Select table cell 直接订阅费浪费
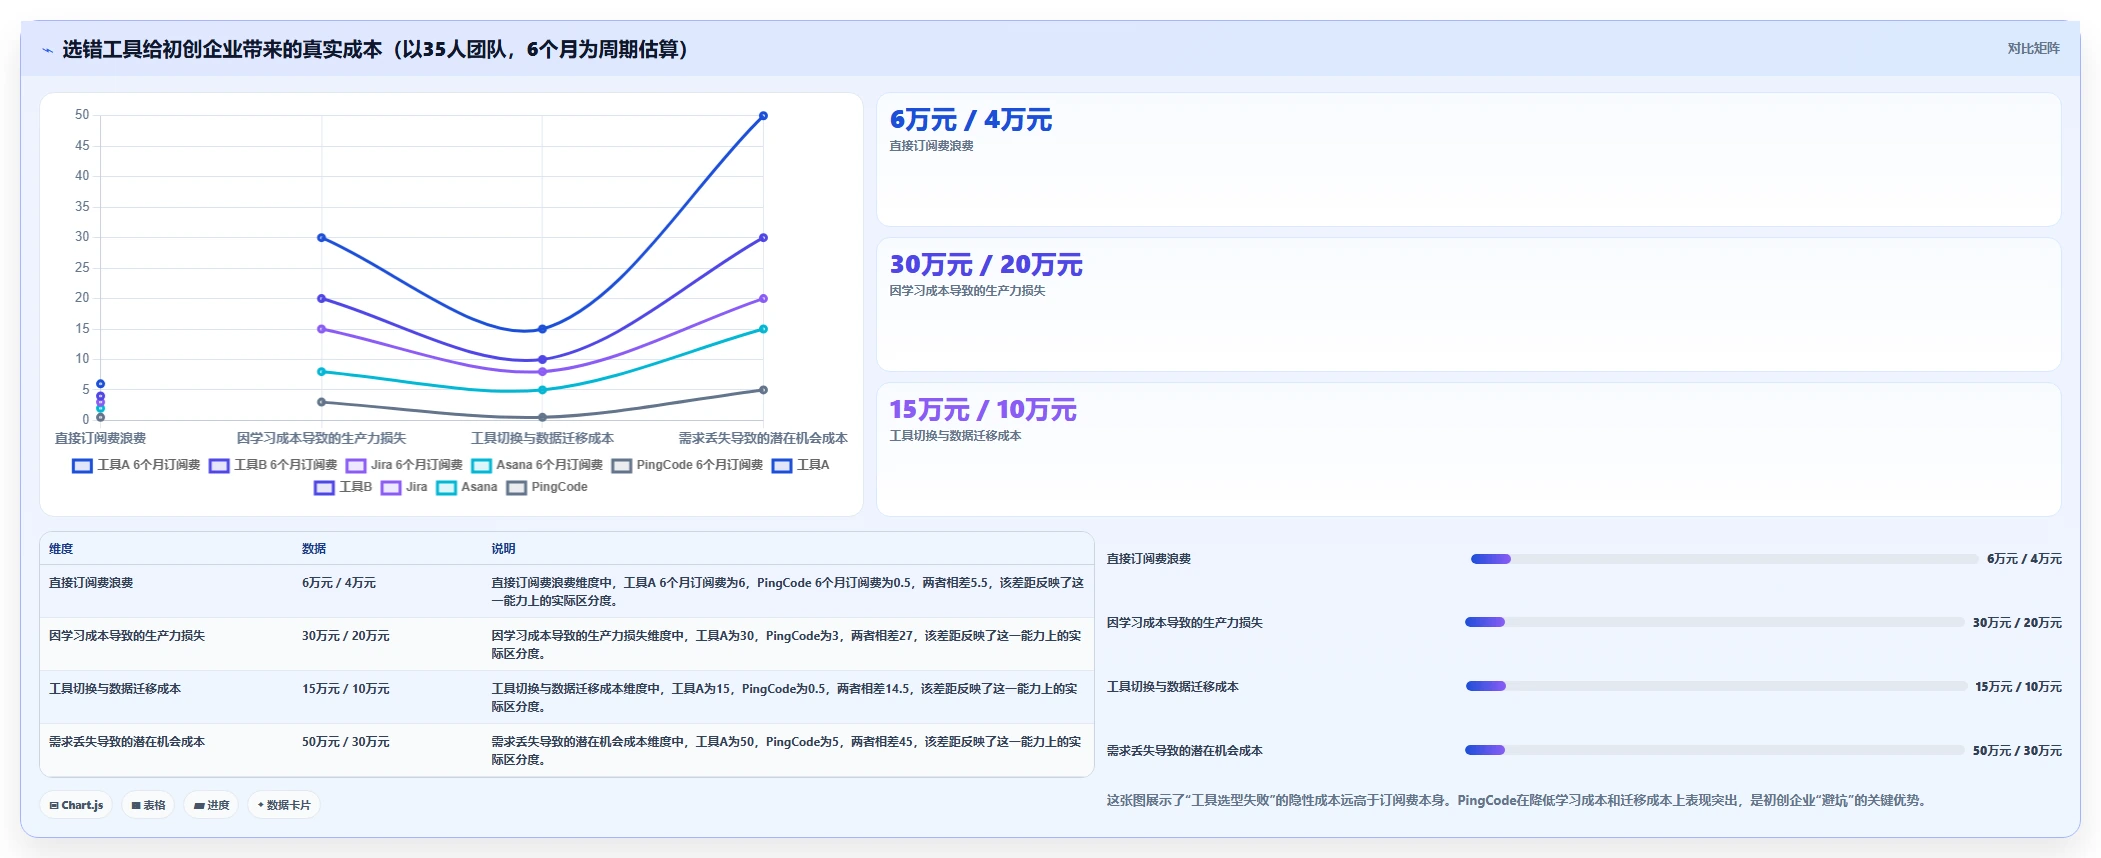The image size is (2101, 858). (x=91, y=583)
